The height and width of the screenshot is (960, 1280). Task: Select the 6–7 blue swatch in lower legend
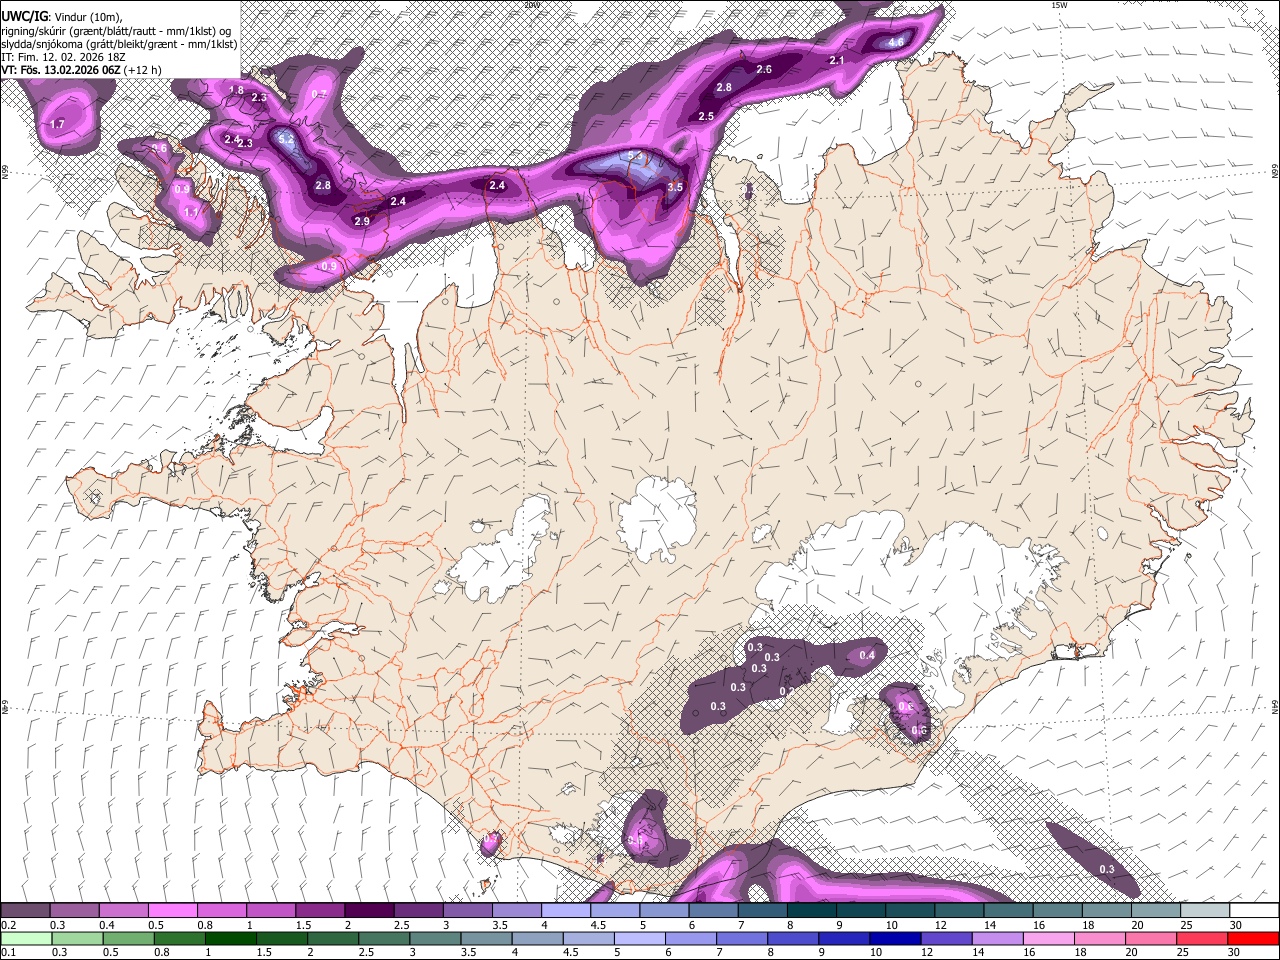[x=691, y=938]
